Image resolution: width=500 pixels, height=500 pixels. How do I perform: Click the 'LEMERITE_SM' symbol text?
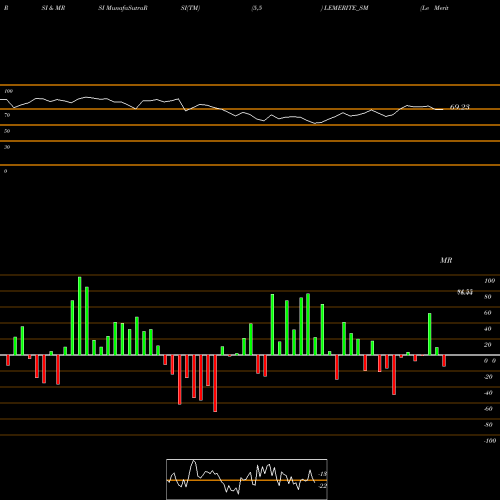click(346, 8)
